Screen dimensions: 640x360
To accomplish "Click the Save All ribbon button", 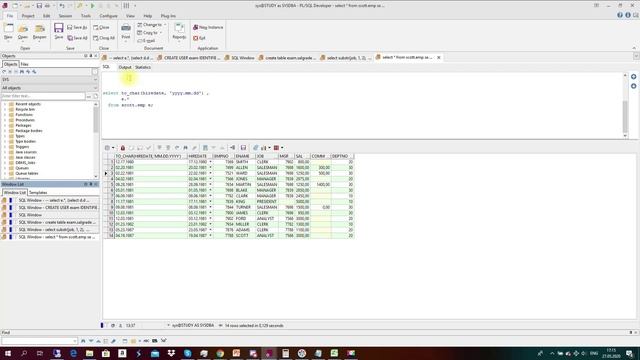I will pos(77,38).
